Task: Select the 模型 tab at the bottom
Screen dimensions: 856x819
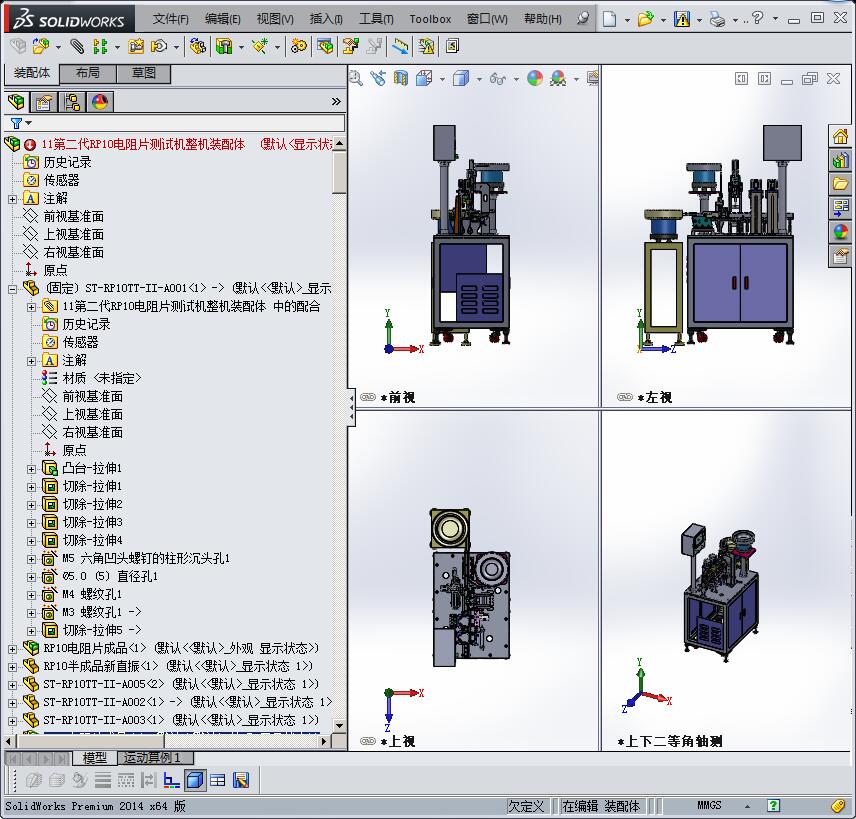Action: pyautogui.click(x=94, y=758)
